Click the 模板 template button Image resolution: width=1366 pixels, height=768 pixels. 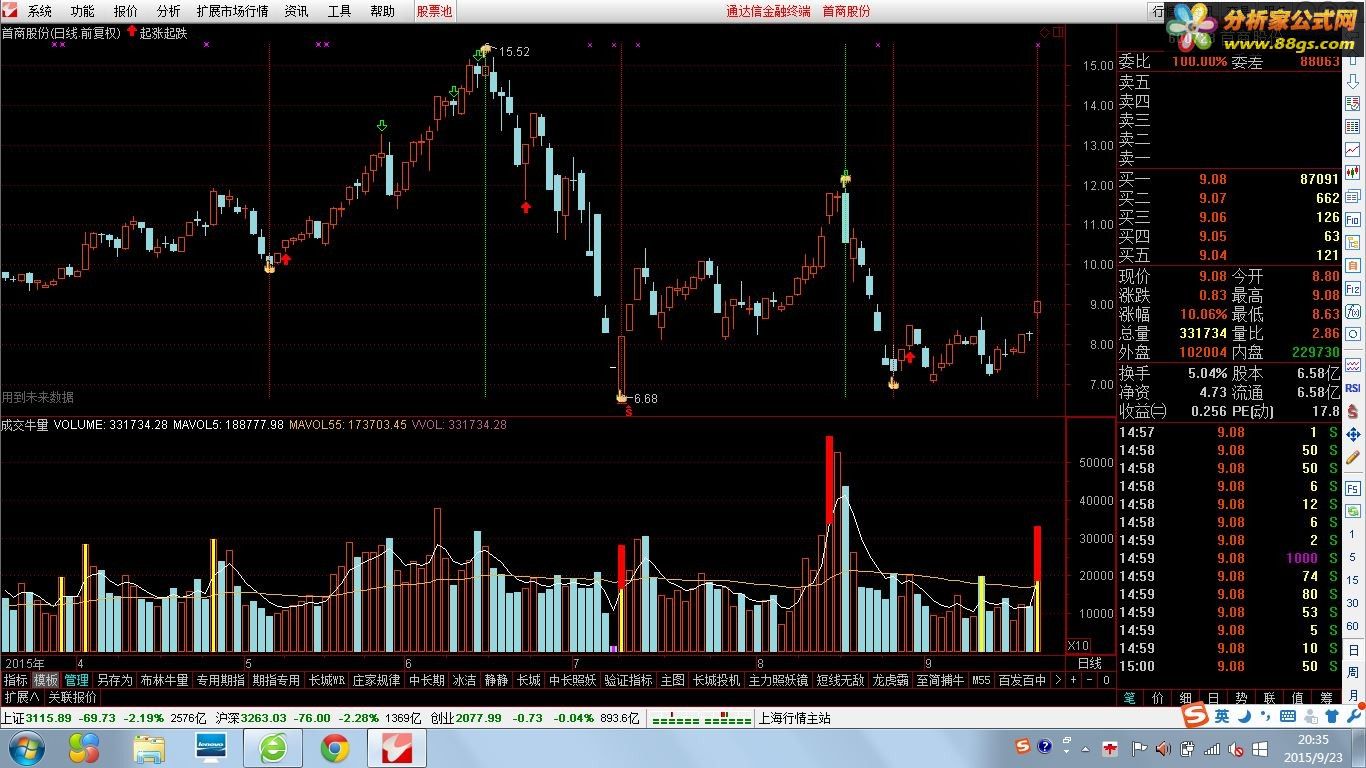coord(46,680)
